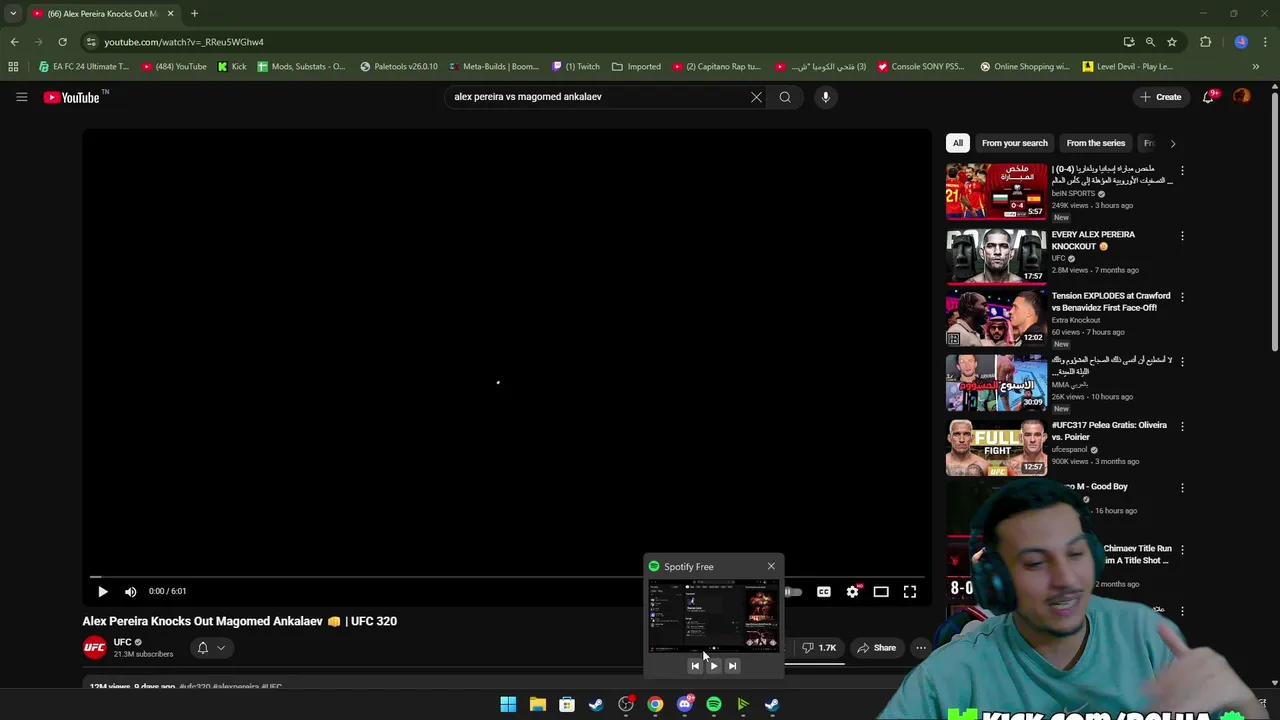Screen dimensions: 1280x720
Task: Go to previous track in Spotify preview
Action: [x=695, y=666]
